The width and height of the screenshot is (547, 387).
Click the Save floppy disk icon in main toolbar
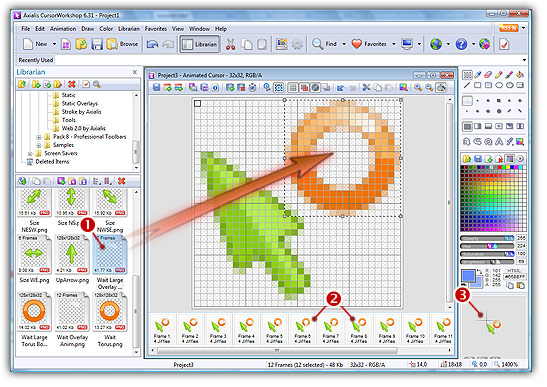pos(97,44)
